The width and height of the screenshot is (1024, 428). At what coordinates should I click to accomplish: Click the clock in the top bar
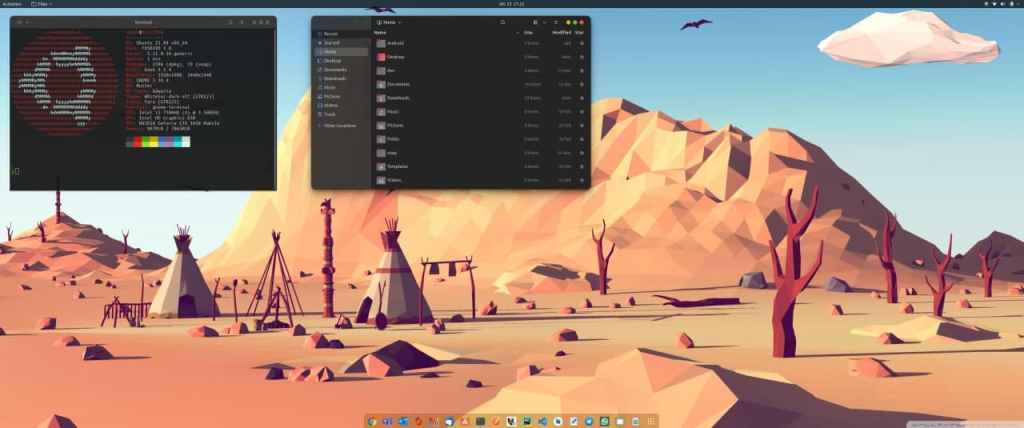point(511,4)
